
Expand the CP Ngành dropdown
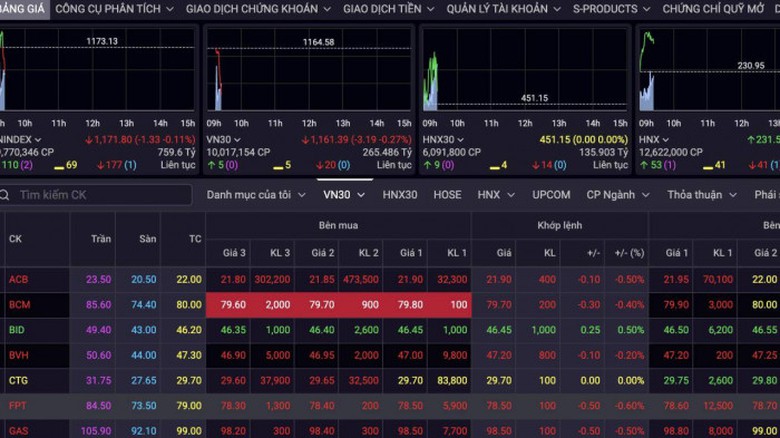coord(617,195)
